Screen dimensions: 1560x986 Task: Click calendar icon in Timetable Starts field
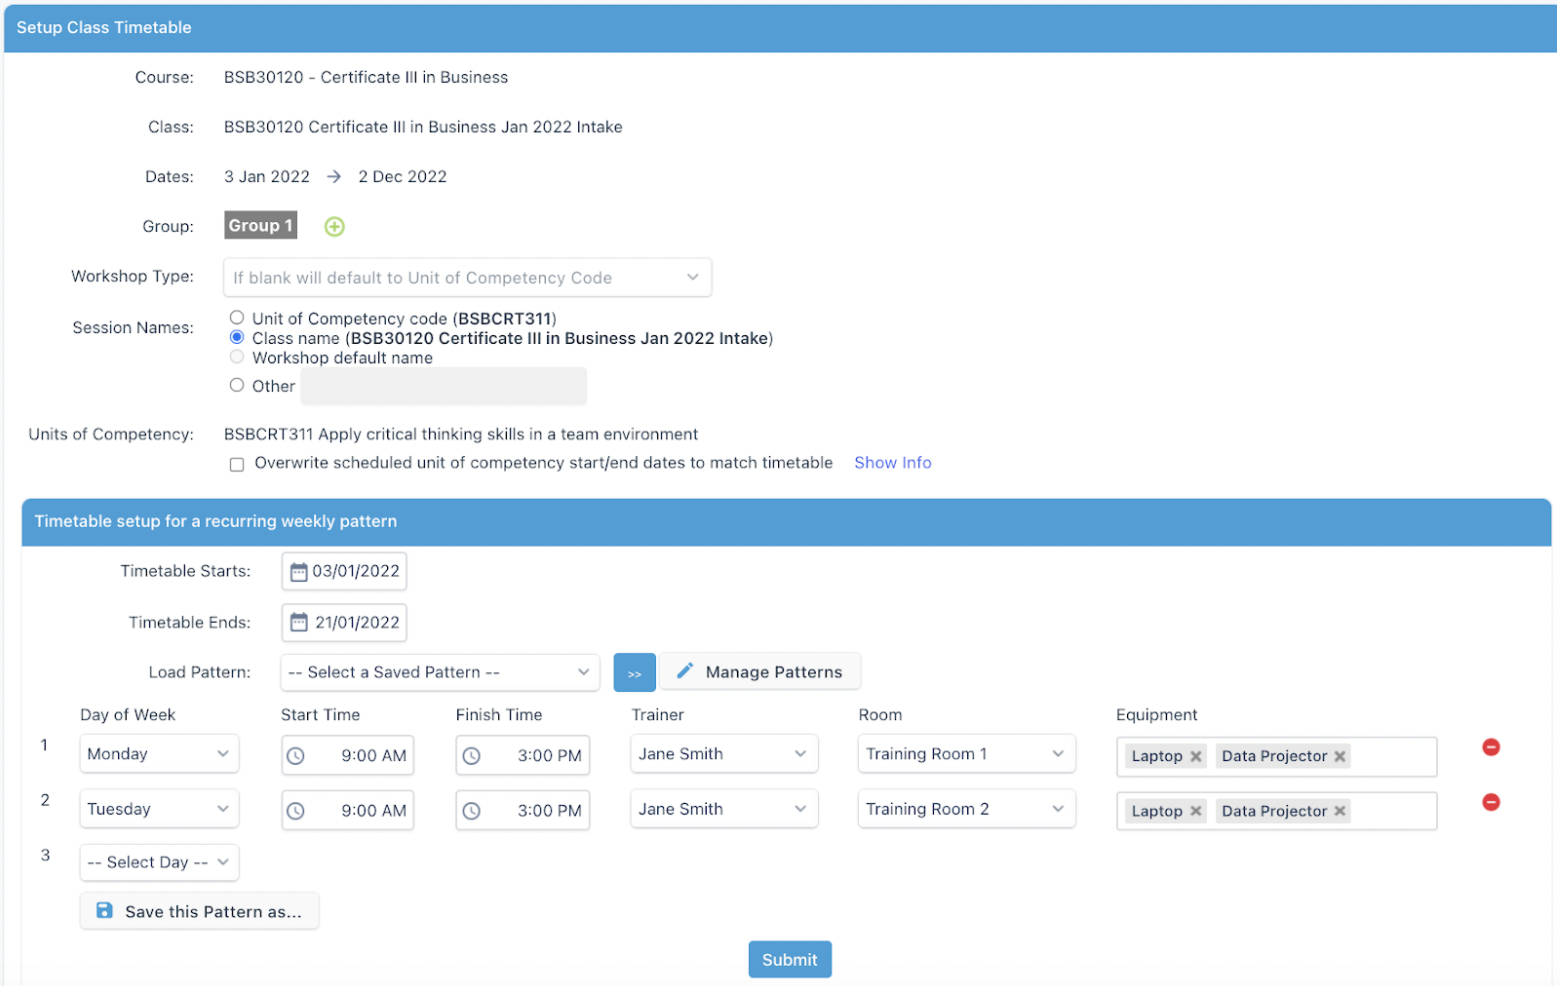pyautogui.click(x=298, y=572)
